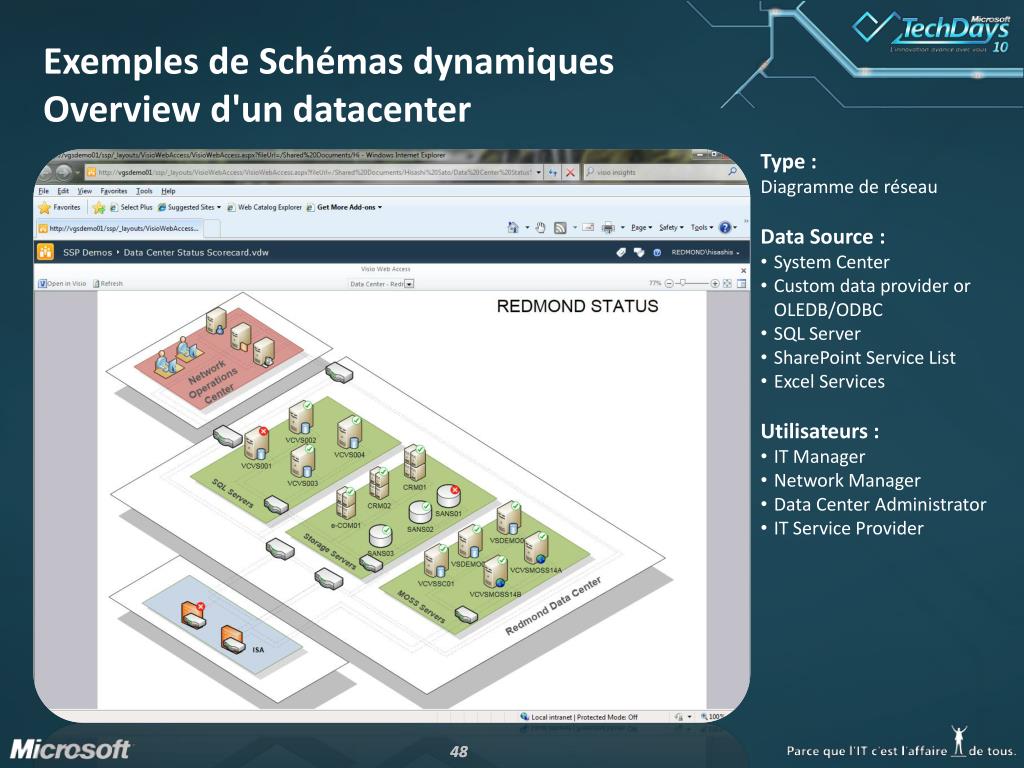This screenshot has width=1024, height=768.
Task: Click the fit page to view icon
Action: pos(728,283)
